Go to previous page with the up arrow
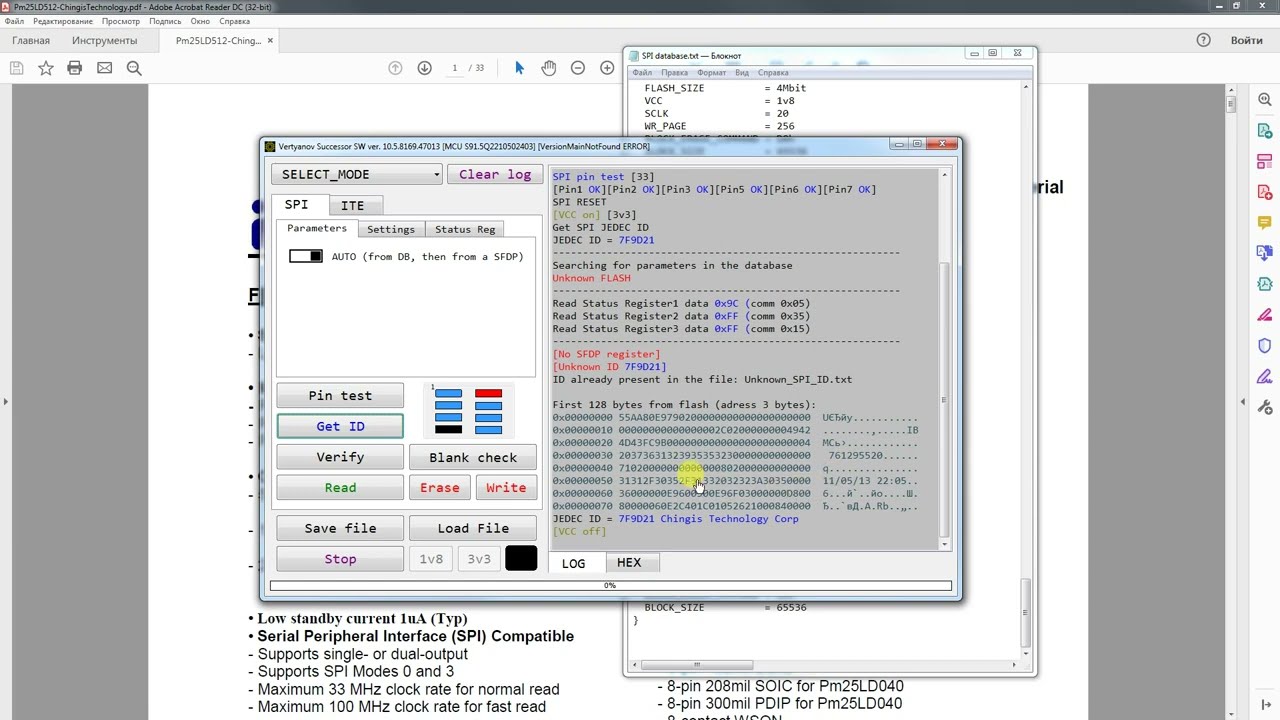 click(x=395, y=68)
